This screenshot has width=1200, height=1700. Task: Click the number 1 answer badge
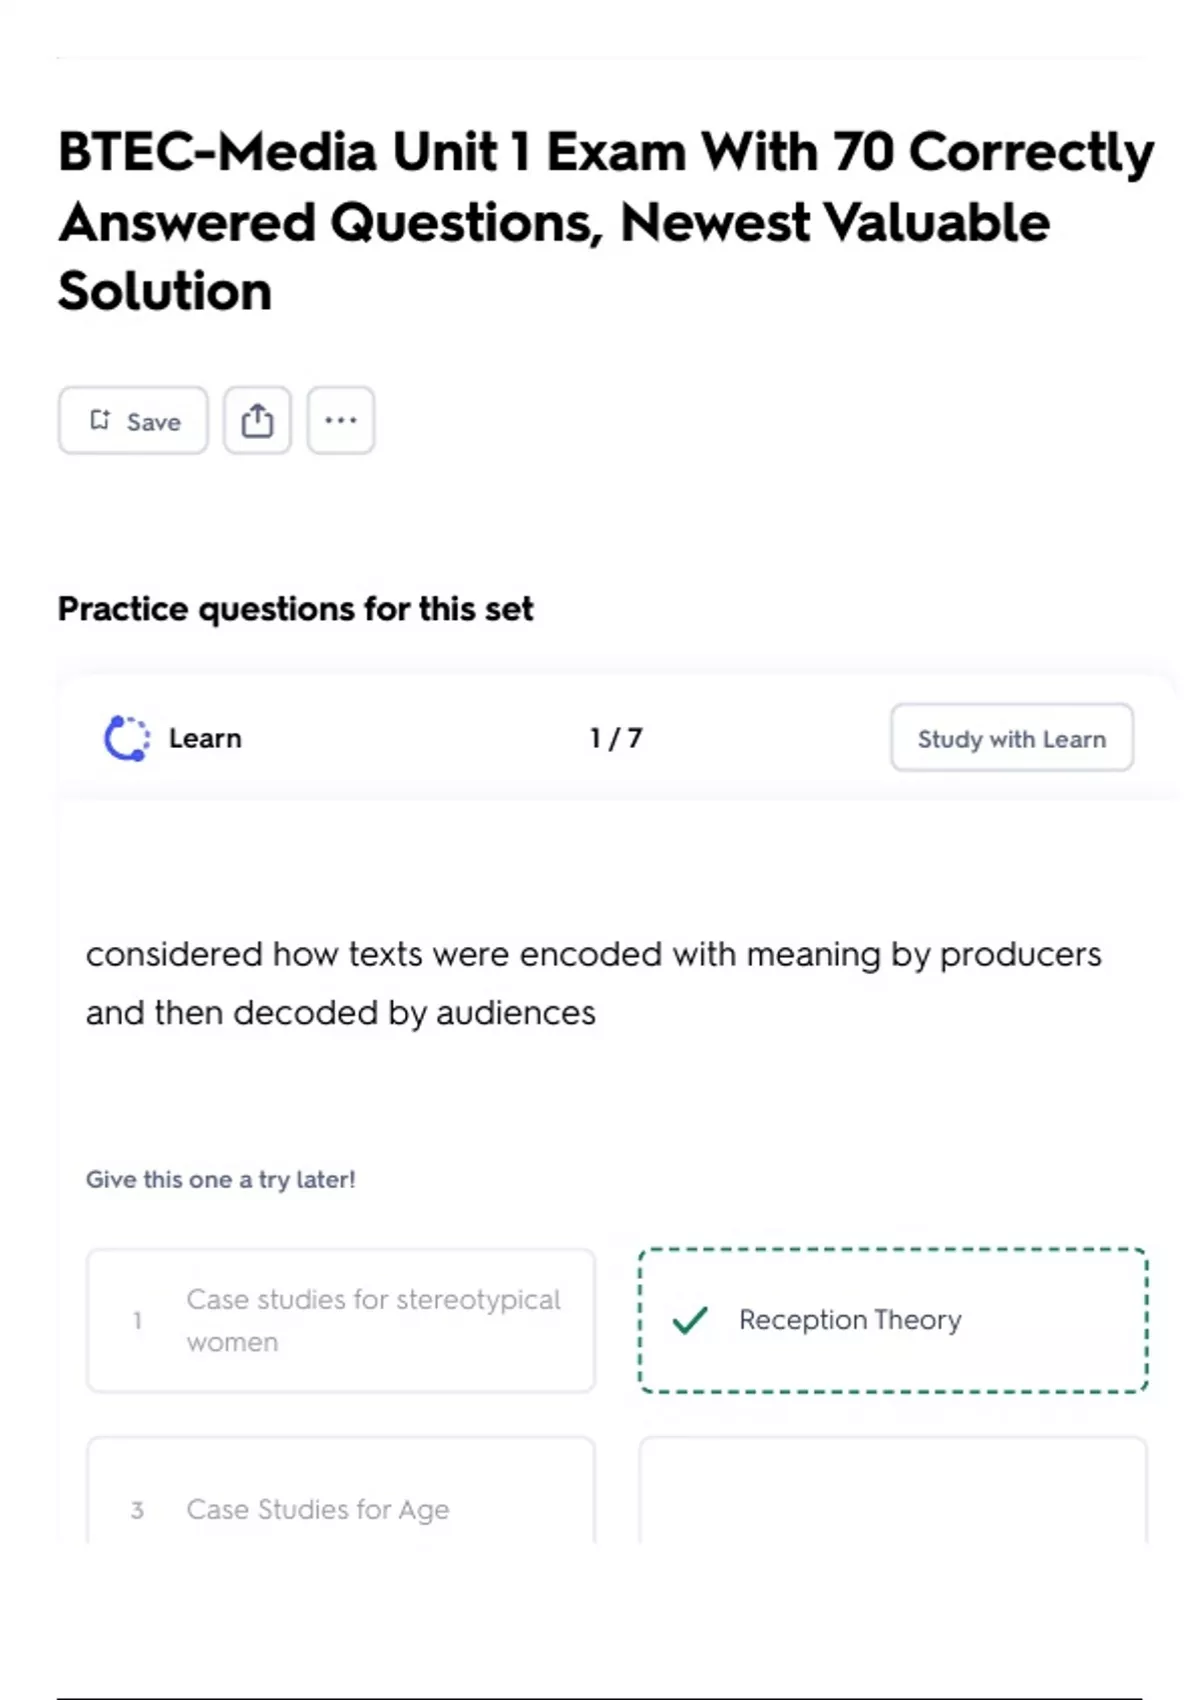pyautogui.click(x=137, y=1320)
